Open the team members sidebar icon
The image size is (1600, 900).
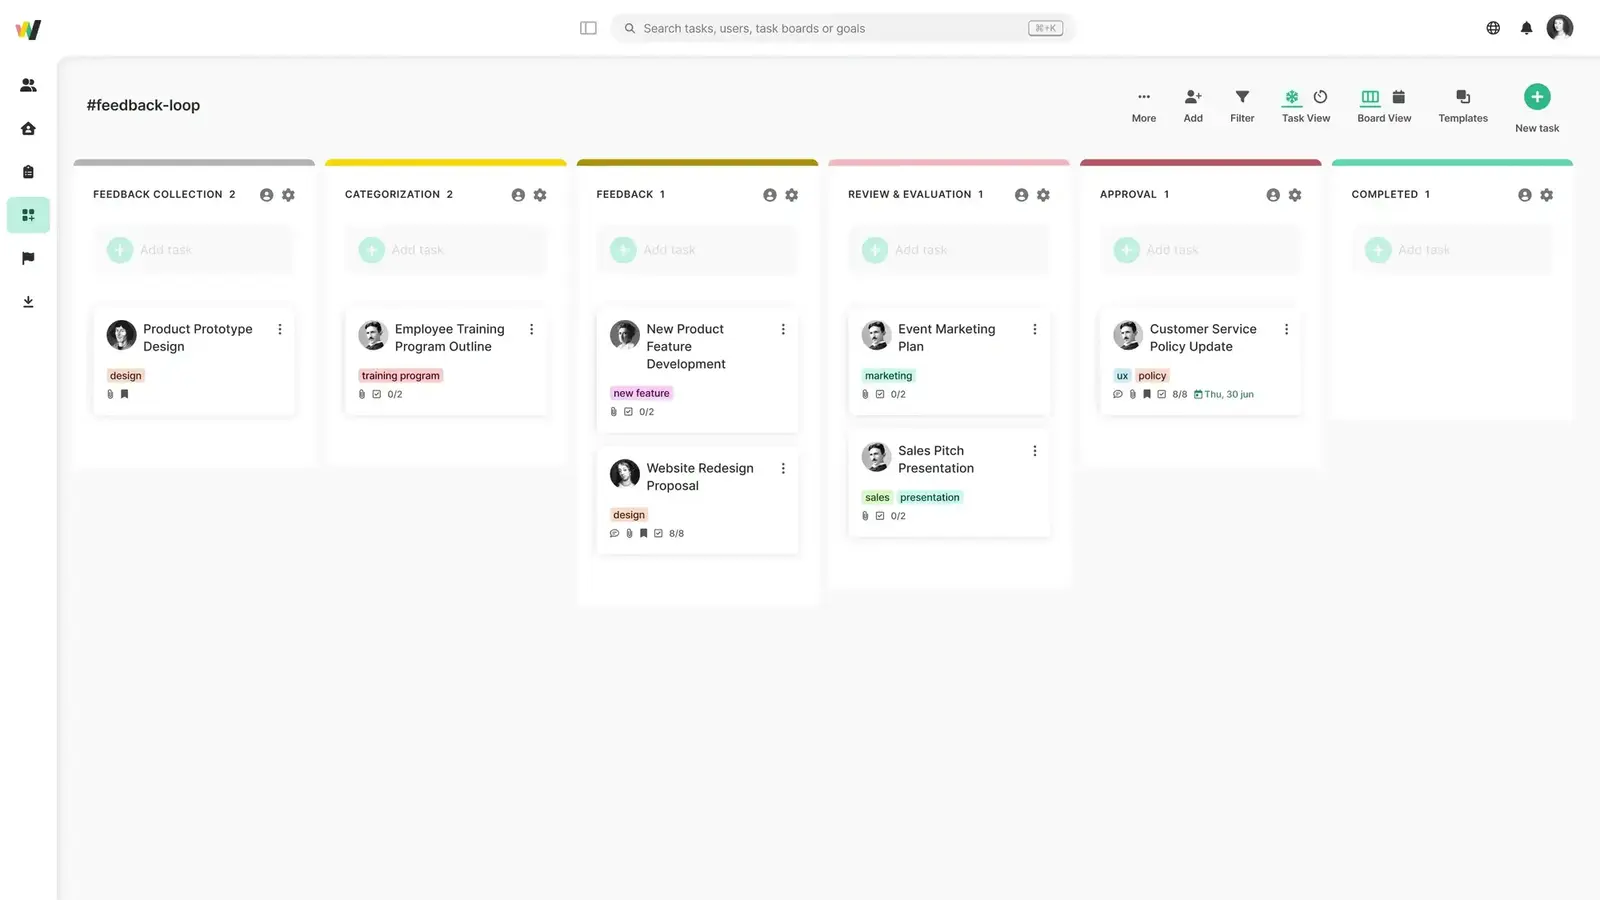(x=28, y=85)
